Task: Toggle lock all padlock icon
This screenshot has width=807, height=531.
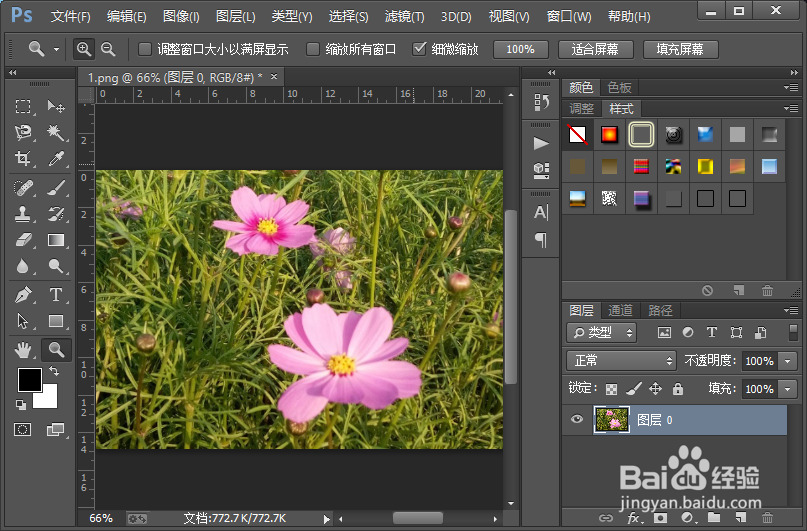Action: click(x=678, y=389)
